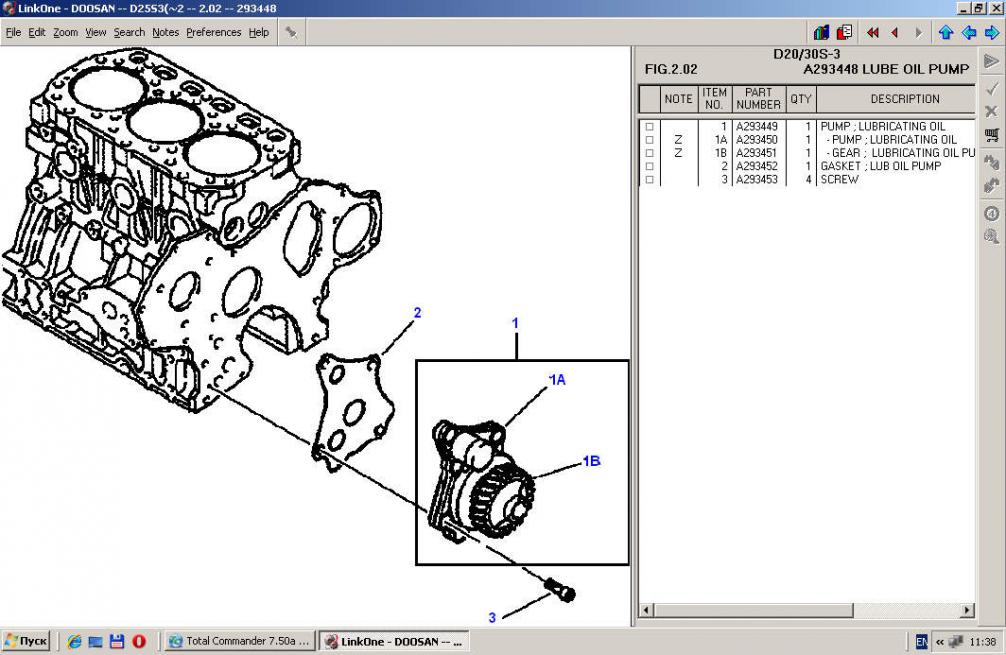Switch to Total Commander taskbar button
Image resolution: width=1006 pixels, height=655 pixels.
240,641
